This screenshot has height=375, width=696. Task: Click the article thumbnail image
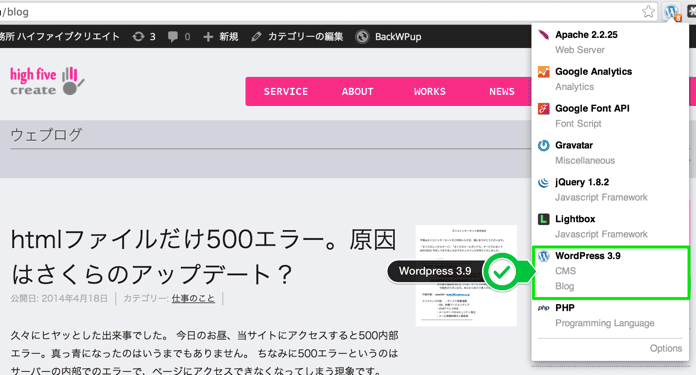[466, 276]
